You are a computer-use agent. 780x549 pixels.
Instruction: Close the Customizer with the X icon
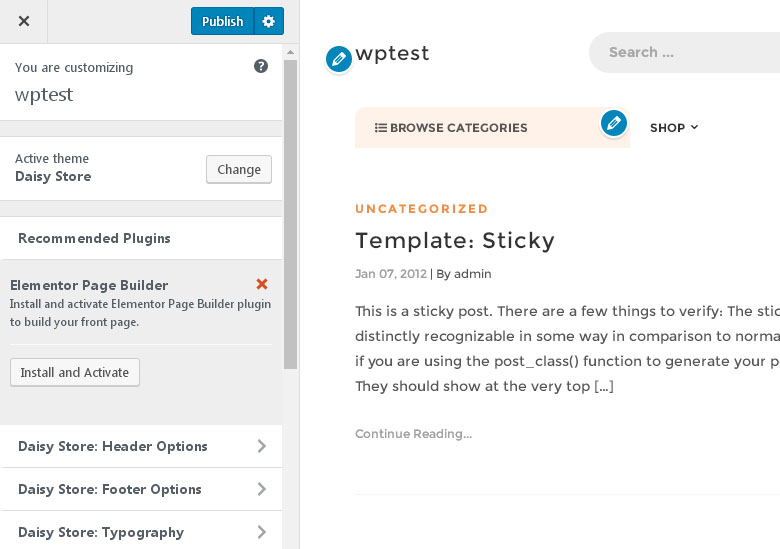(x=23, y=21)
